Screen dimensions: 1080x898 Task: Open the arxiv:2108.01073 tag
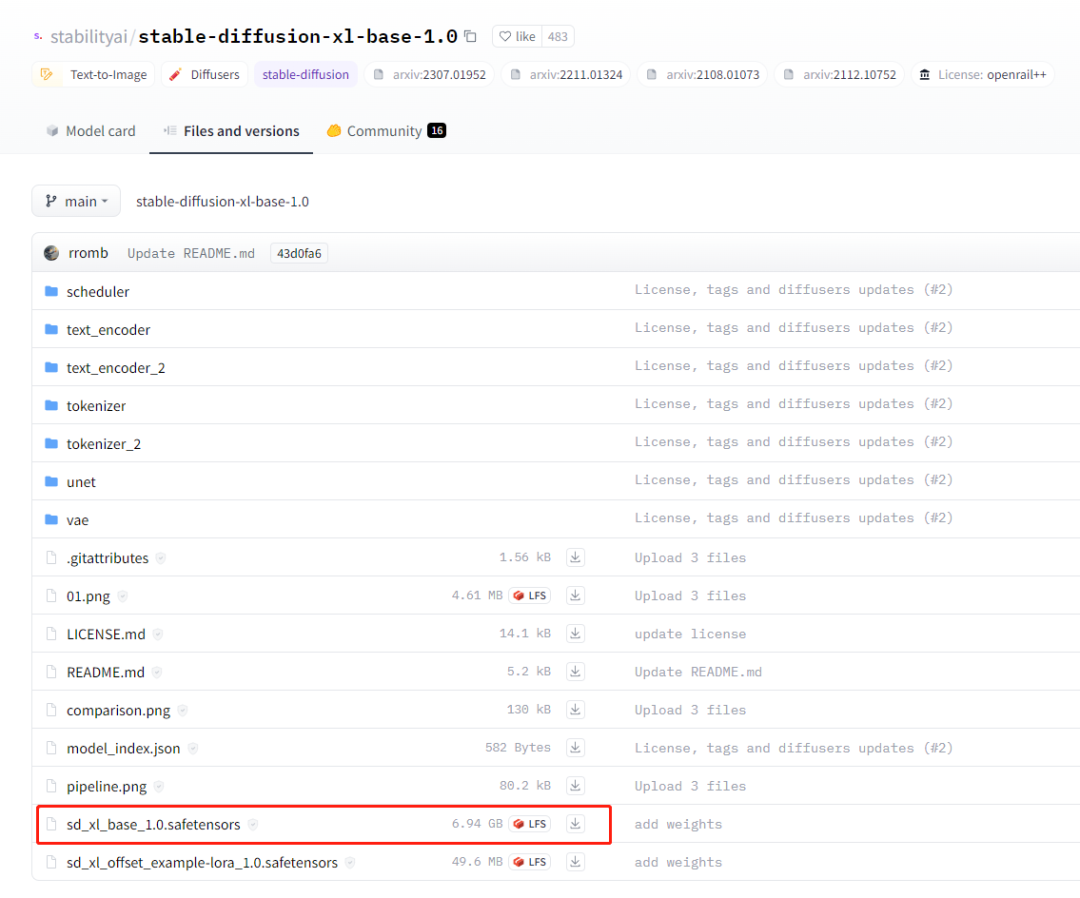pyautogui.click(x=703, y=74)
